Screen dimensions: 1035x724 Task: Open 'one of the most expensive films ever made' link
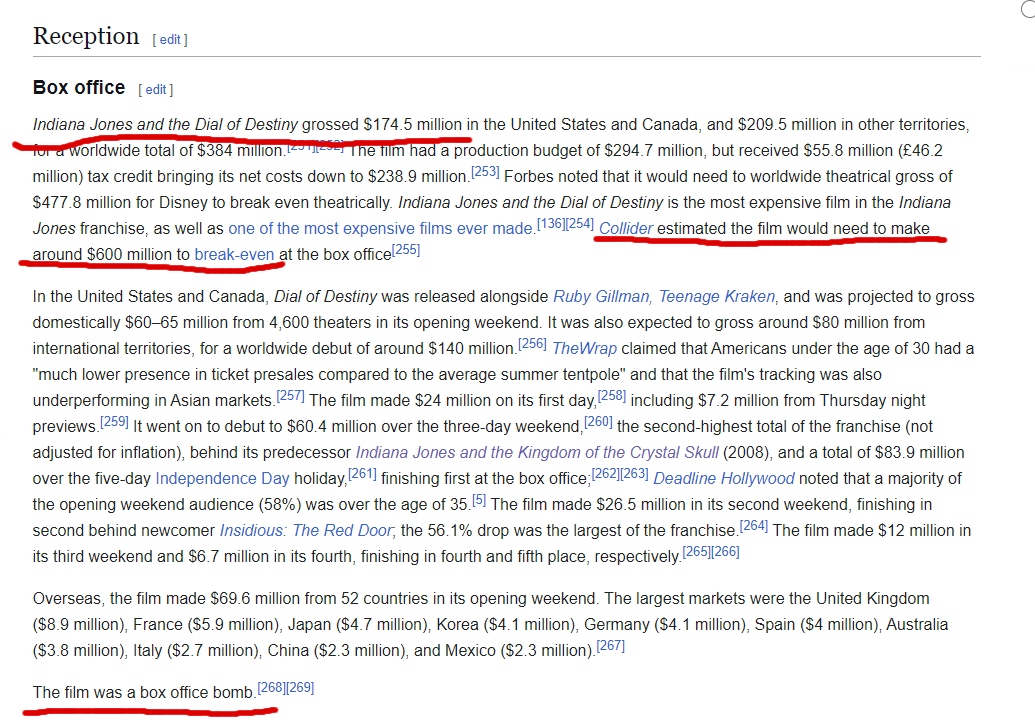[380, 228]
